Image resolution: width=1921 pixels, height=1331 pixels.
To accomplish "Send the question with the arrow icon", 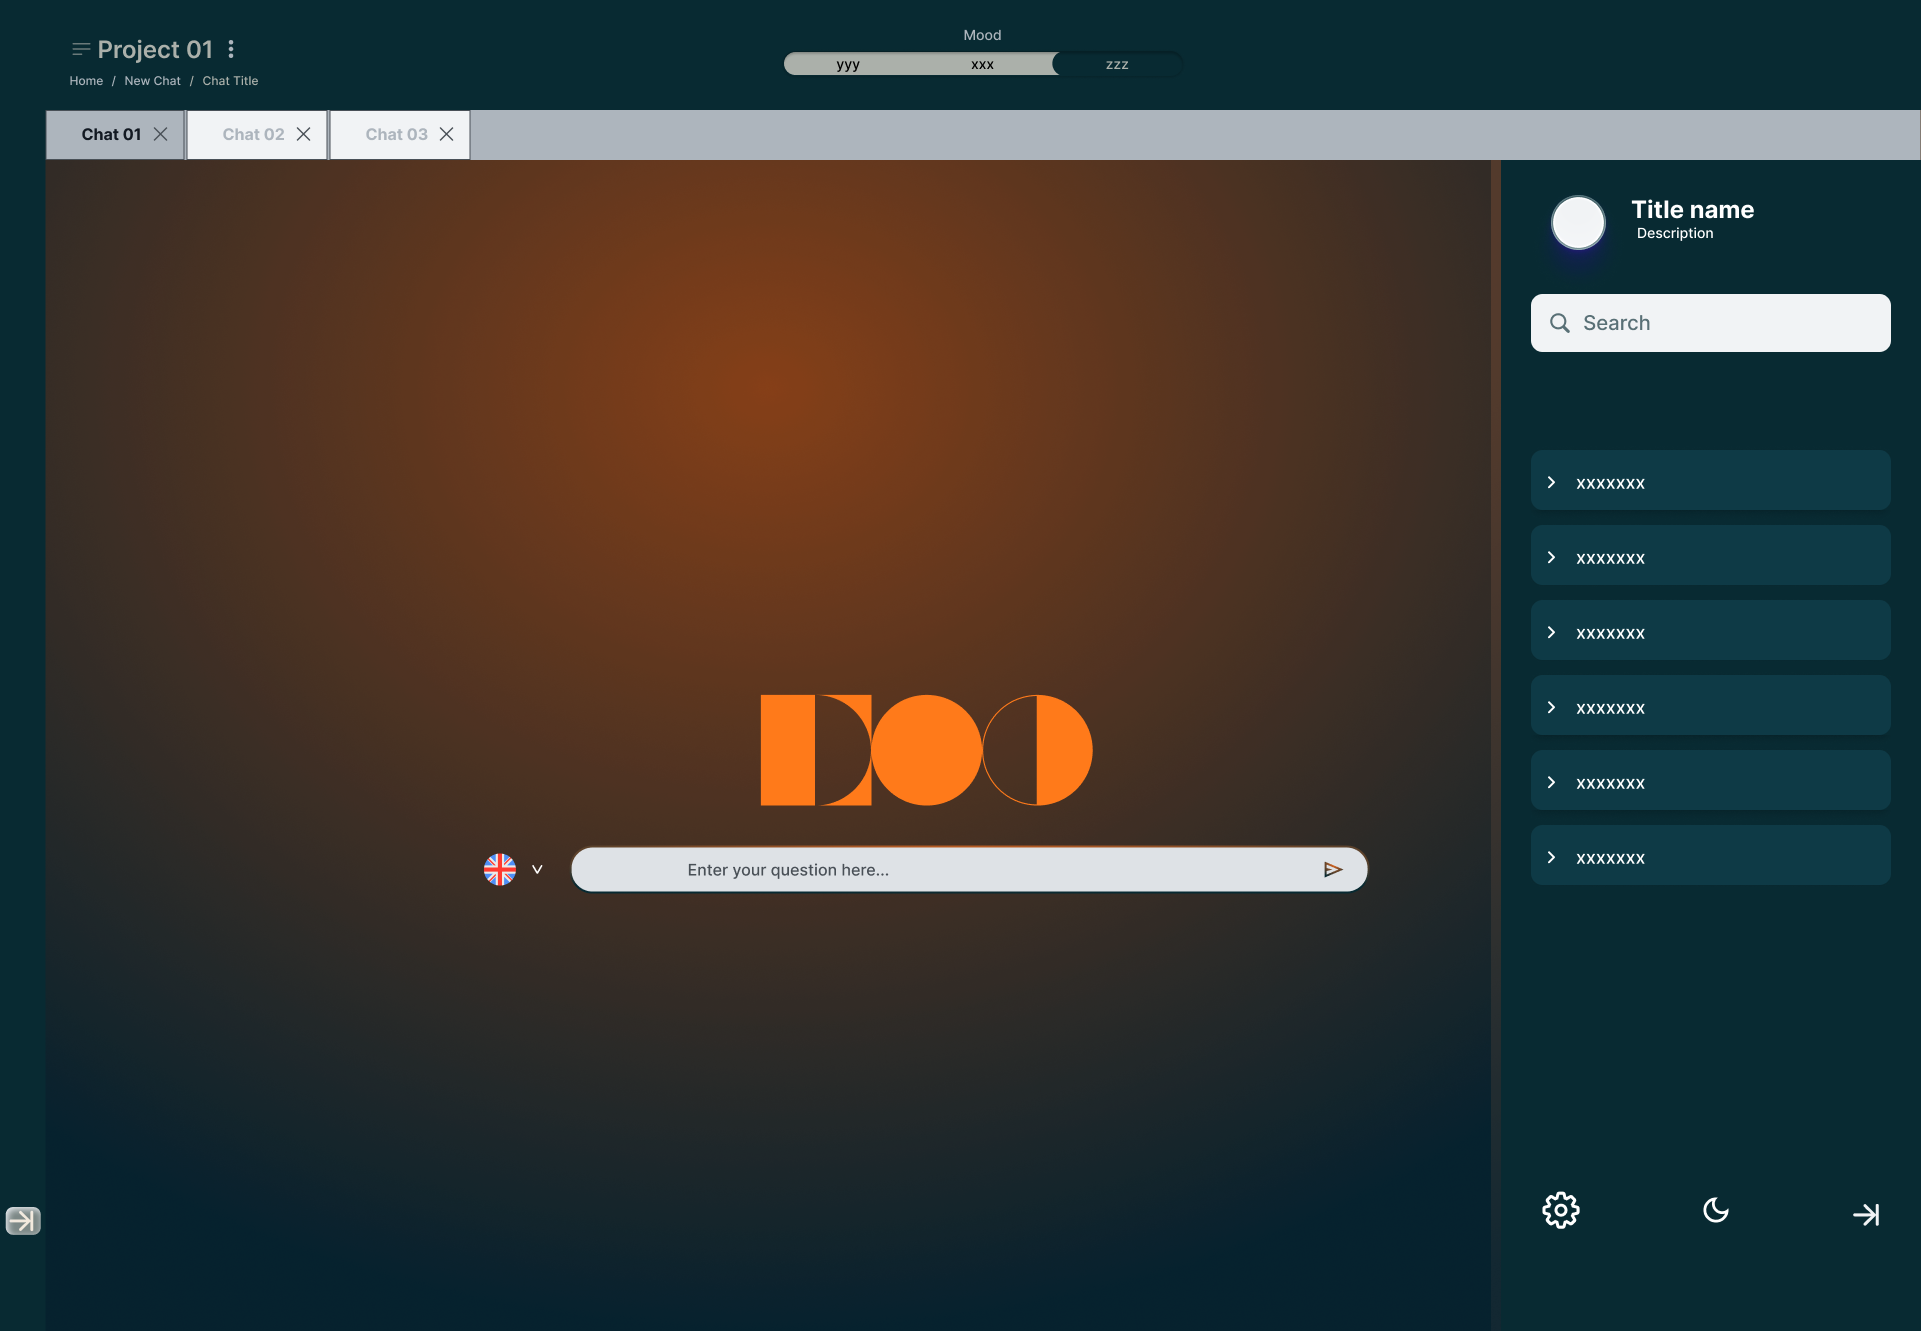I will 1332,870.
